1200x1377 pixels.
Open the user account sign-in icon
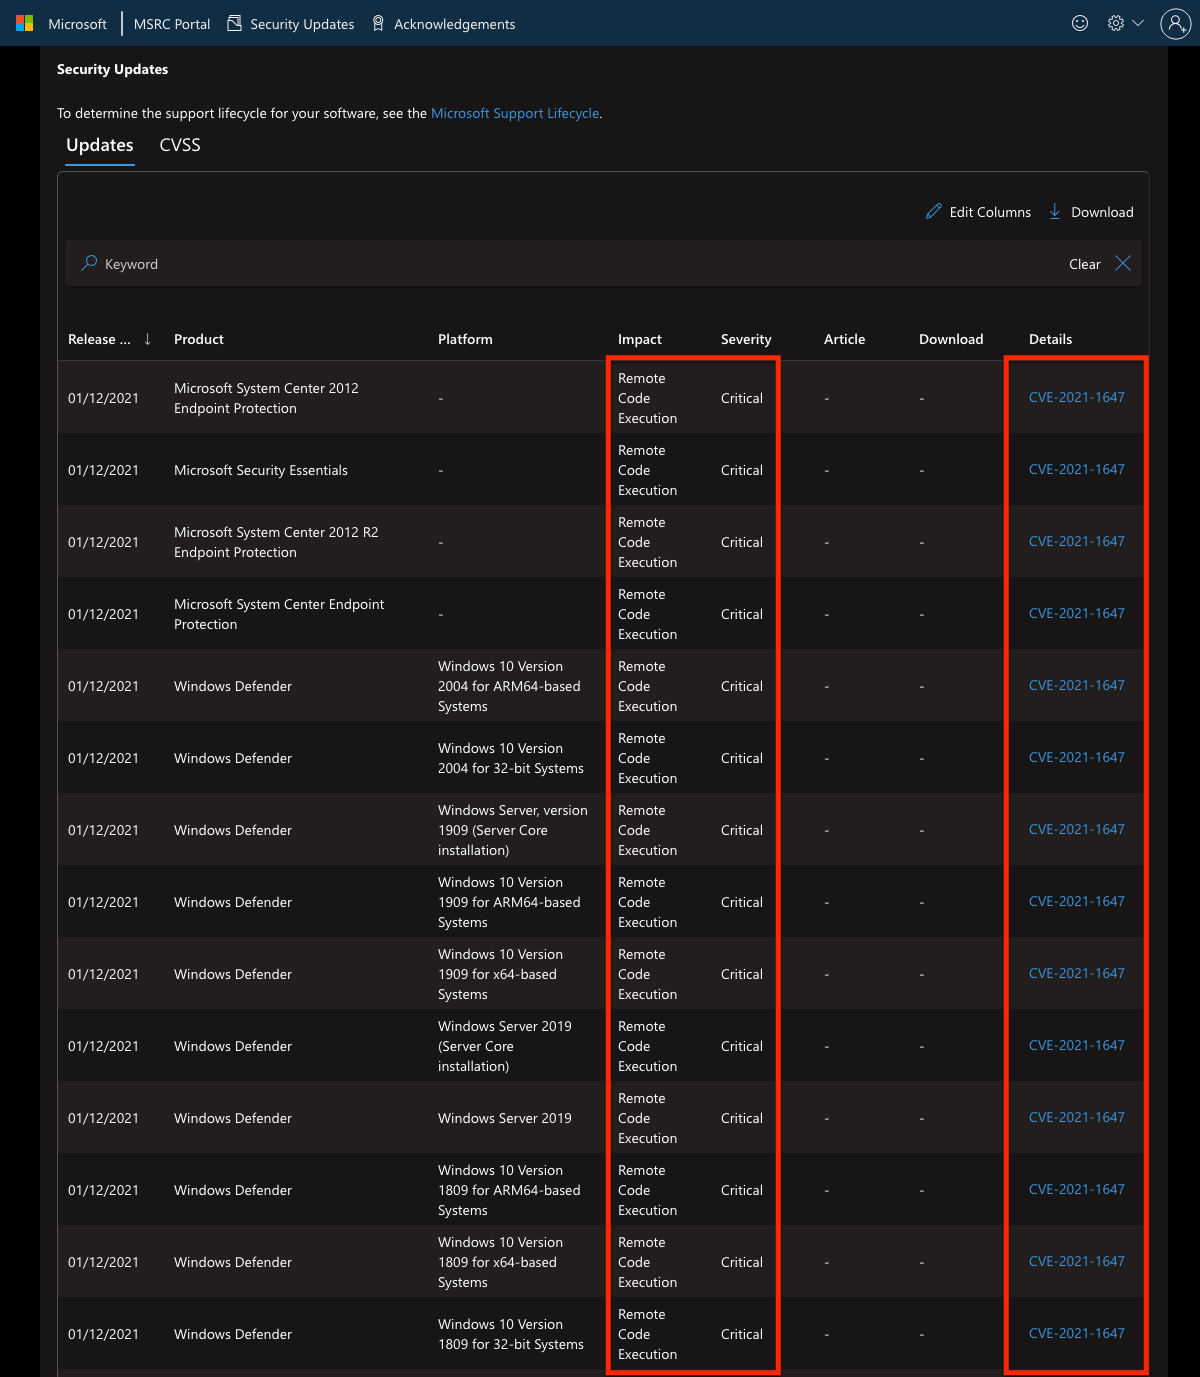click(x=1175, y=23)
